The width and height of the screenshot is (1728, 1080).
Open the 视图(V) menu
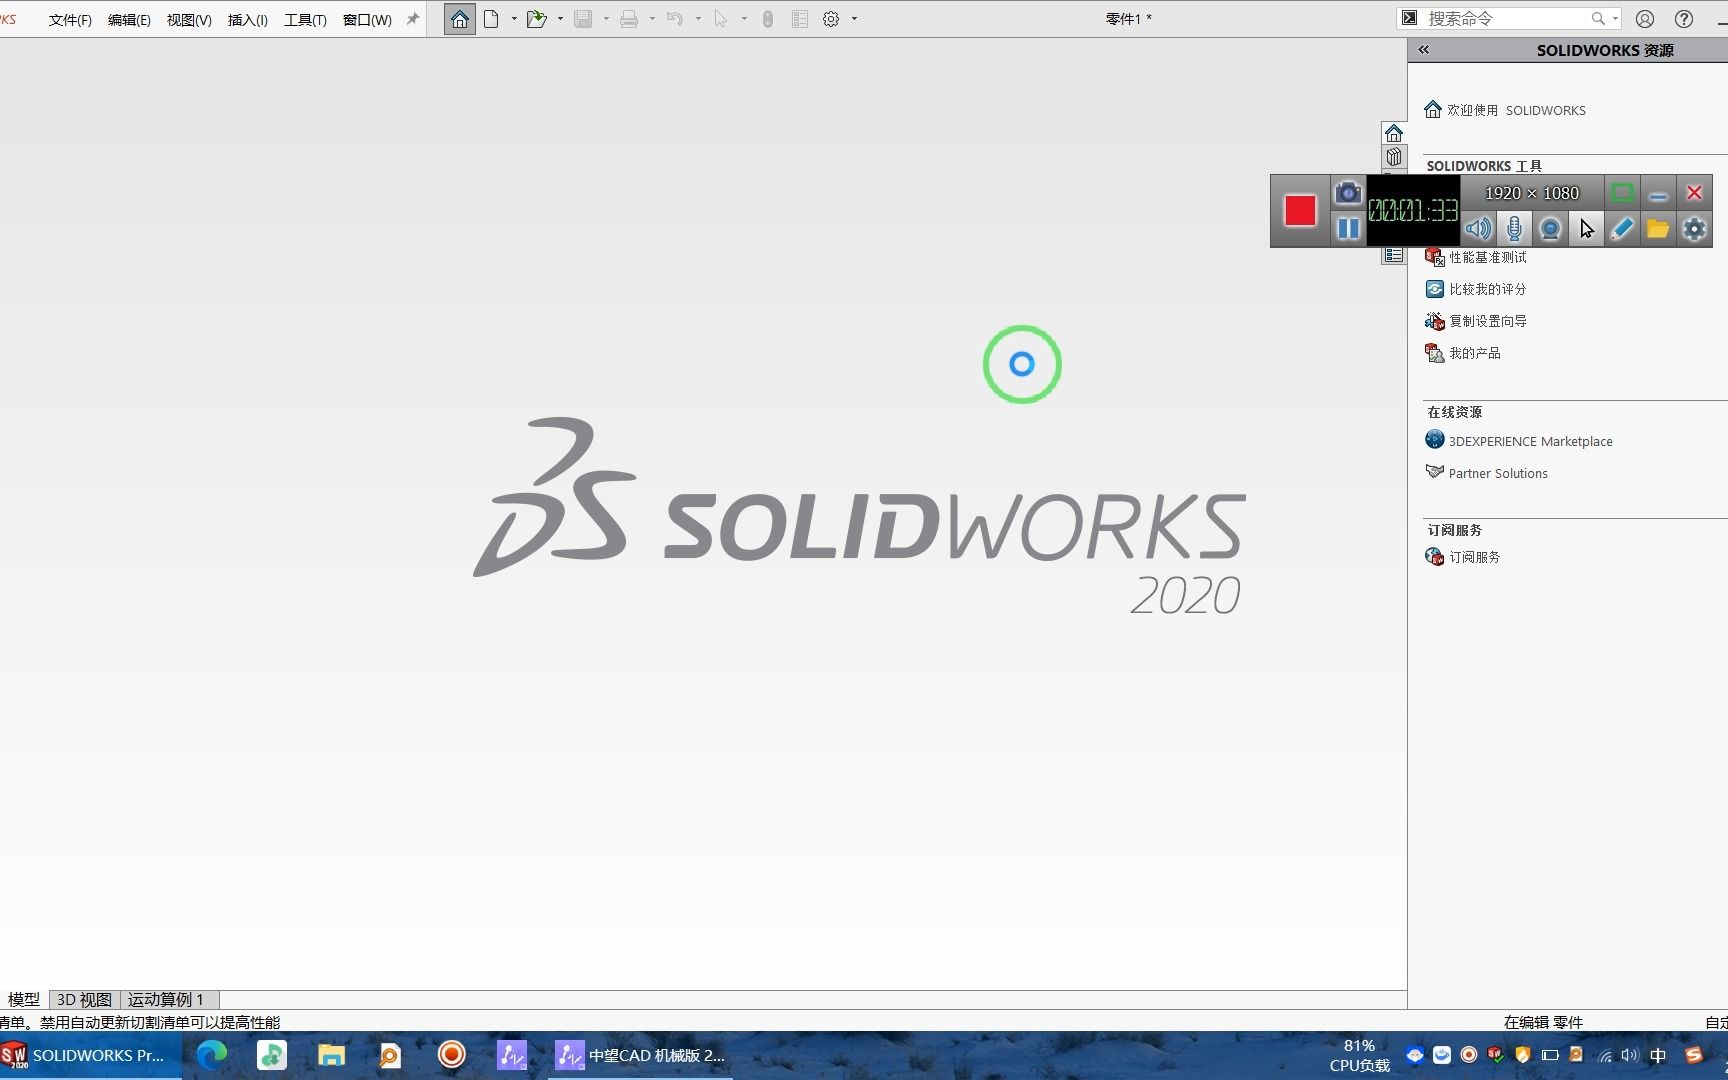pyautogui.click(x=189, y=20)
